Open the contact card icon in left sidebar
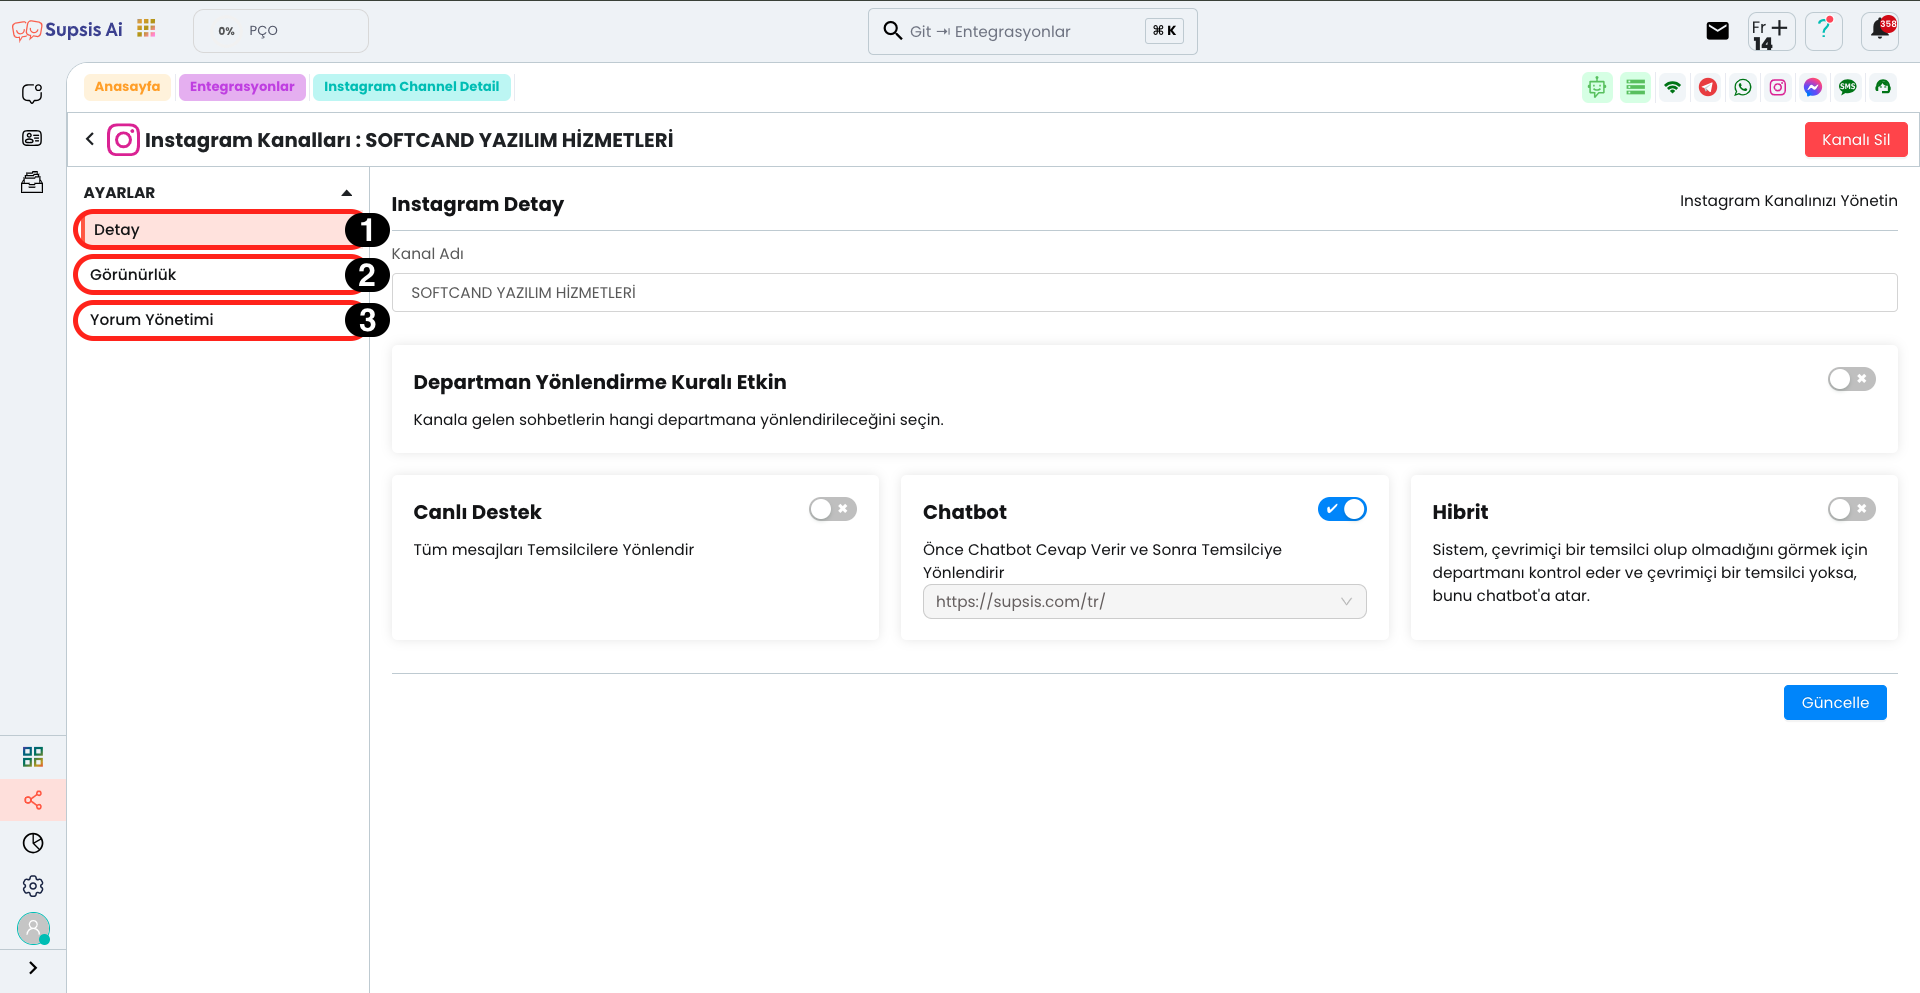Image resolution: width=1920 pixels, height=993 pixels. coord(33,138)
